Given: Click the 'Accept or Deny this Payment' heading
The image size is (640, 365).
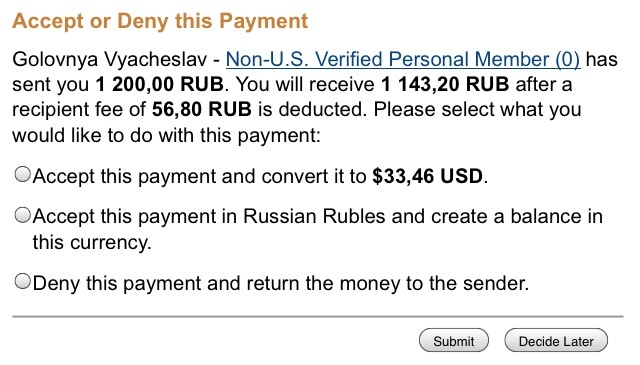Looking at the screenshot, I should [160, 21].
